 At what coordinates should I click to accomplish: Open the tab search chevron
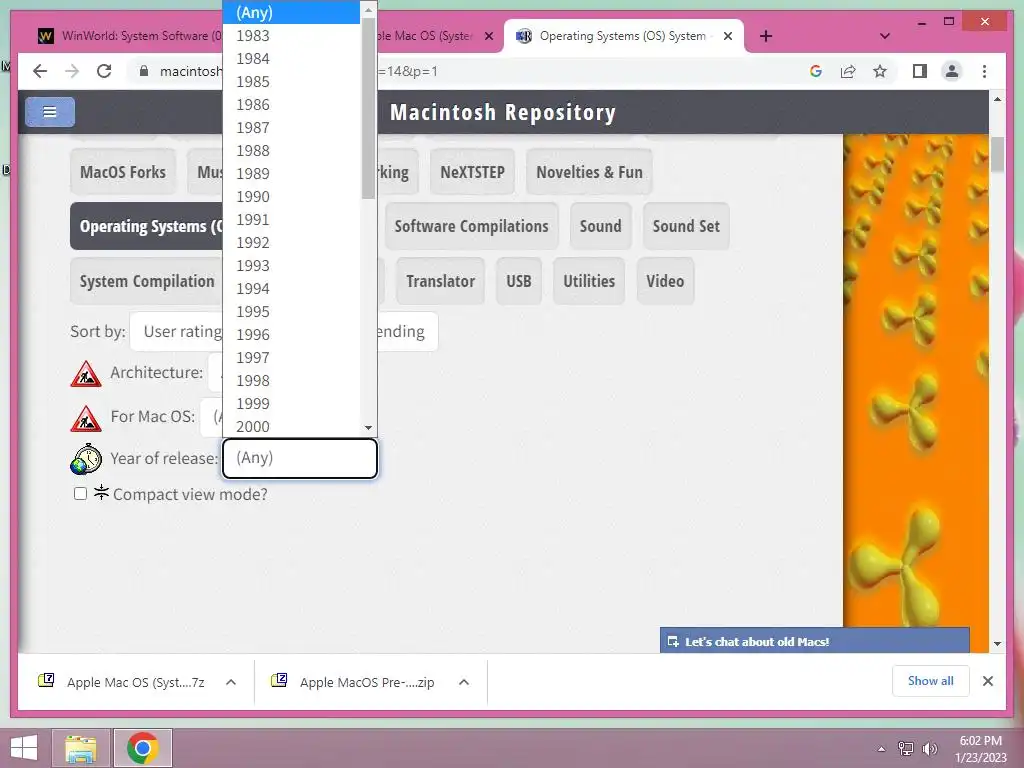885,36
